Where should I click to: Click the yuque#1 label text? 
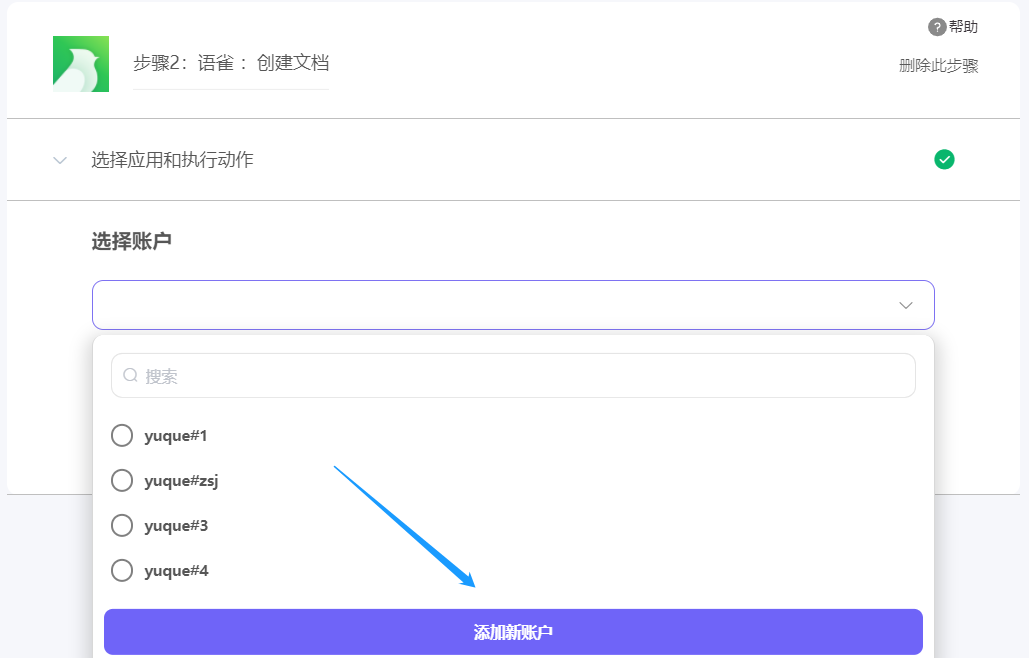176,436
